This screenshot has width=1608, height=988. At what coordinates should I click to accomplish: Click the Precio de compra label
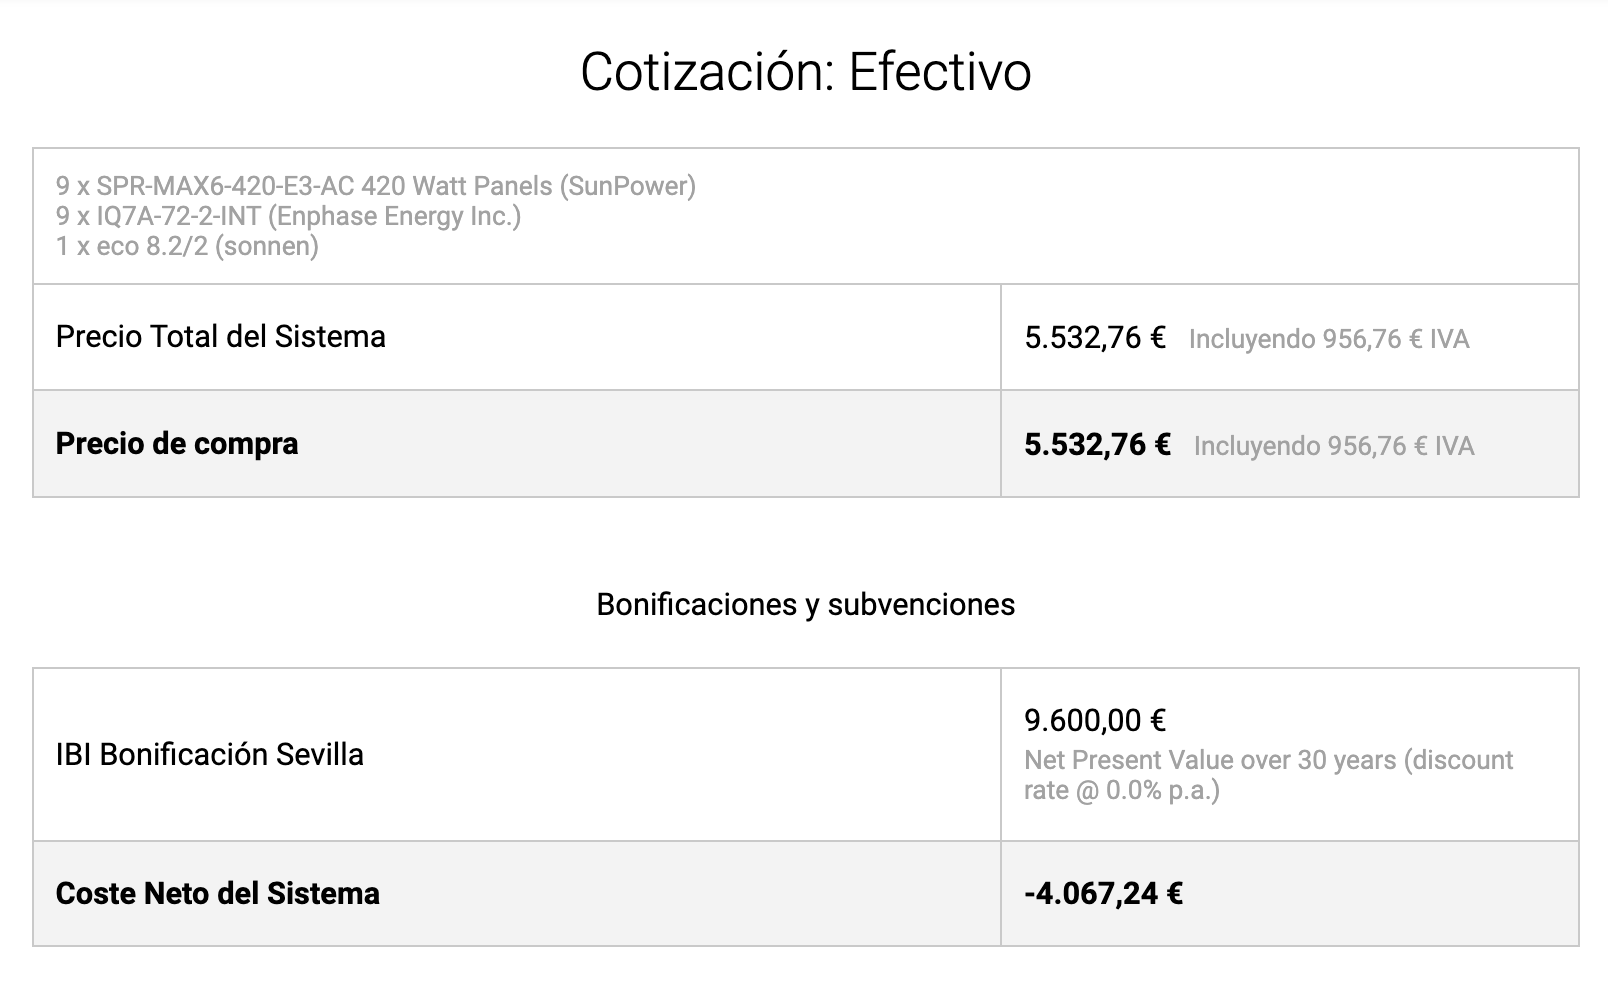point(177,444)
